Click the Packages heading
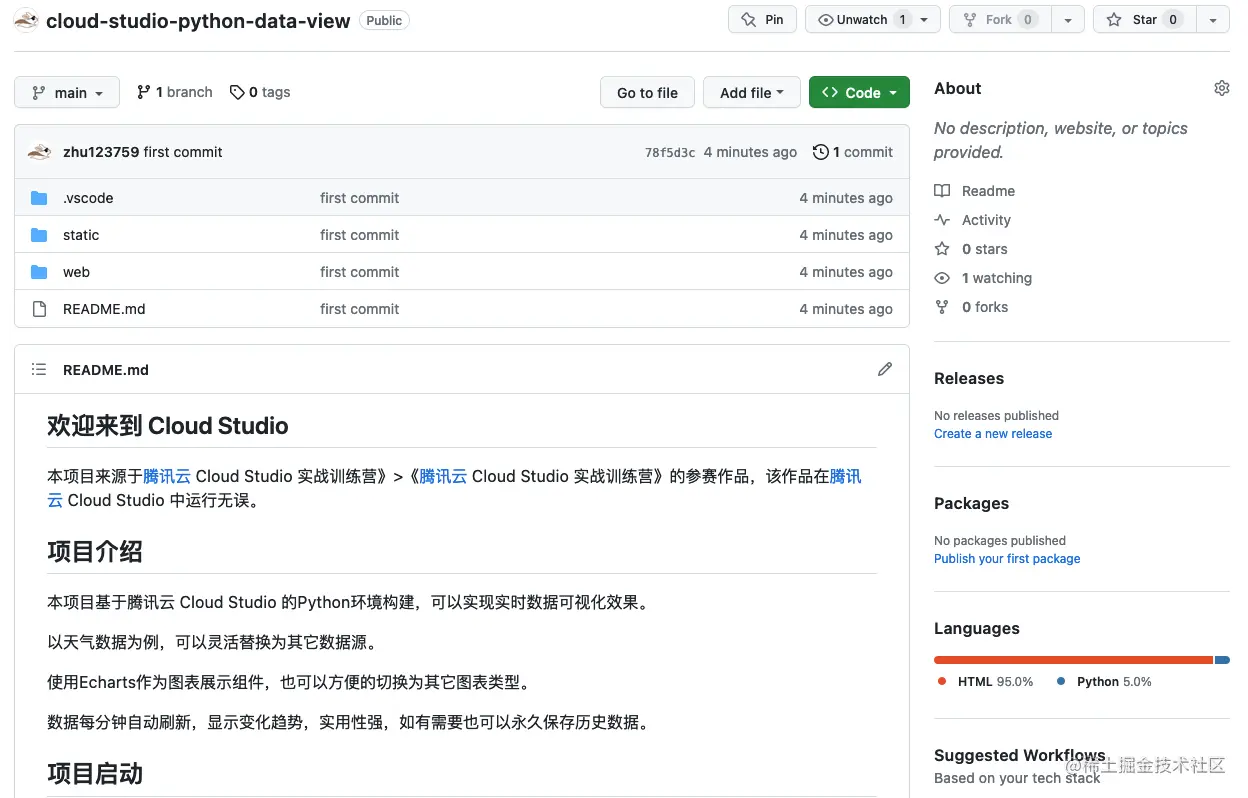The image size is (1248, 798). coord(971,503)
